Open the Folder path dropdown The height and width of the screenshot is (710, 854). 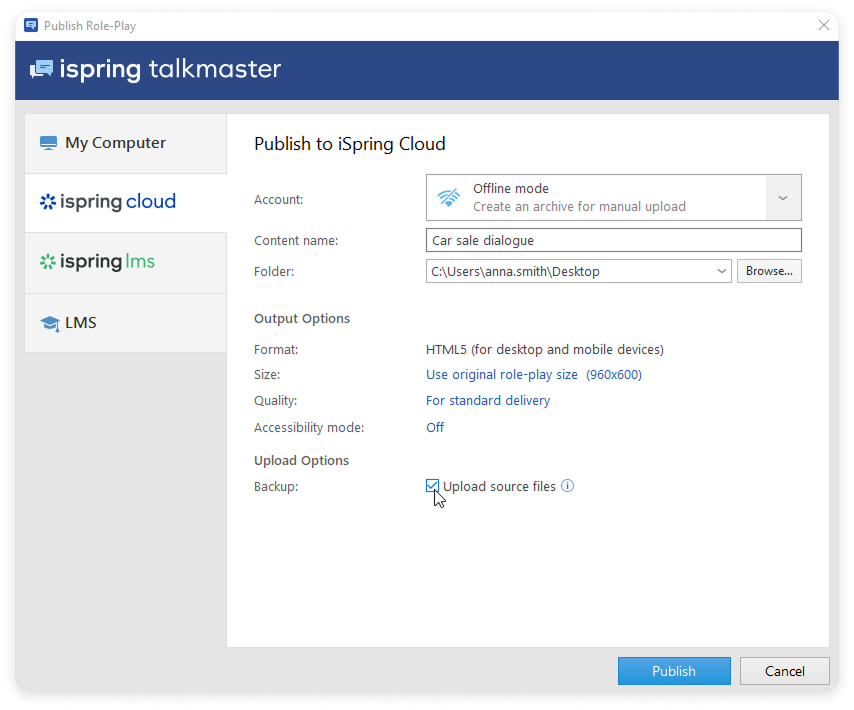(x=722, y=271)
